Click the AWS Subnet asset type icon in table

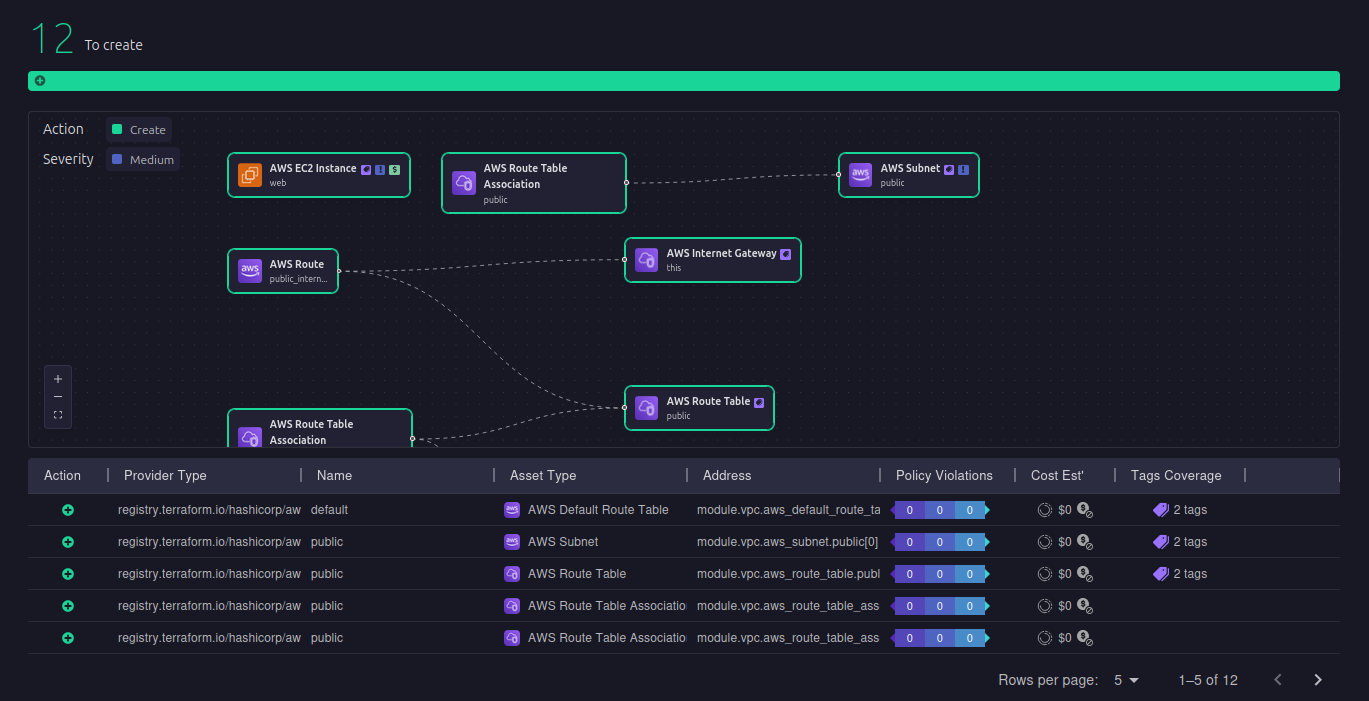point(512,542)
